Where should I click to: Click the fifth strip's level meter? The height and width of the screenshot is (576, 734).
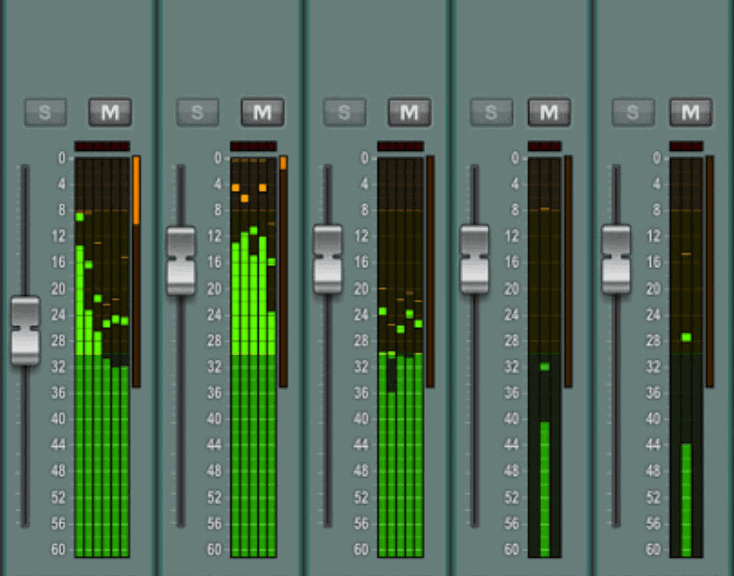coord(686,357)
